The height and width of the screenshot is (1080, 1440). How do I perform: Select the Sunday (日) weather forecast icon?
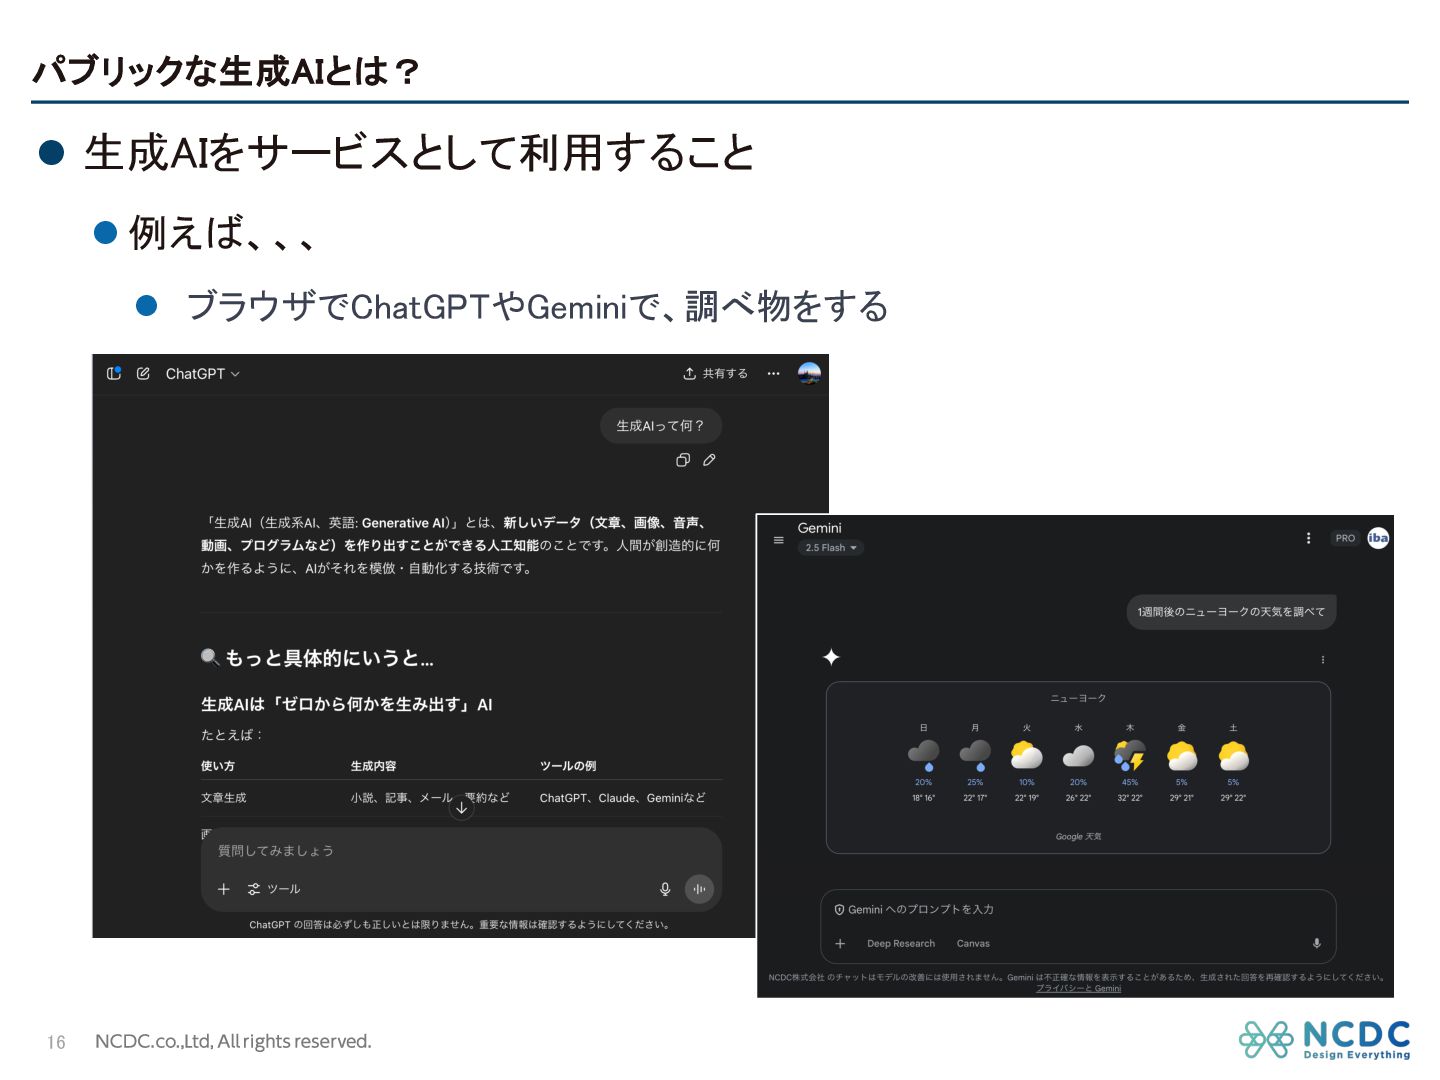923,756
